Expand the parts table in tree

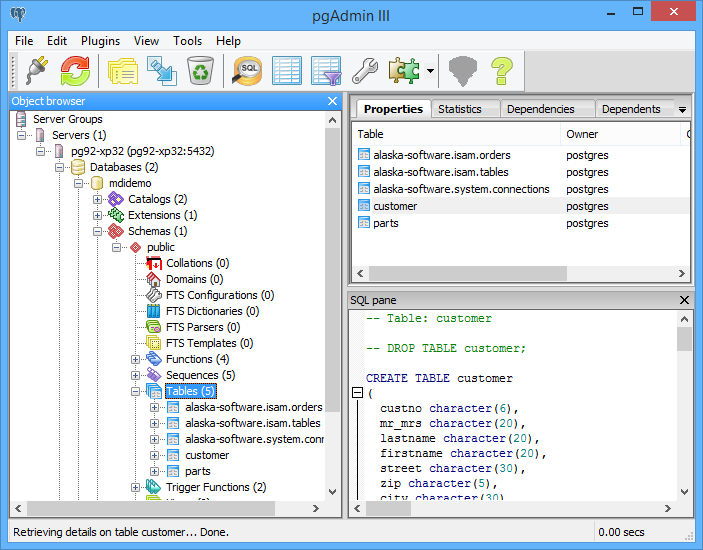point(154,472)
